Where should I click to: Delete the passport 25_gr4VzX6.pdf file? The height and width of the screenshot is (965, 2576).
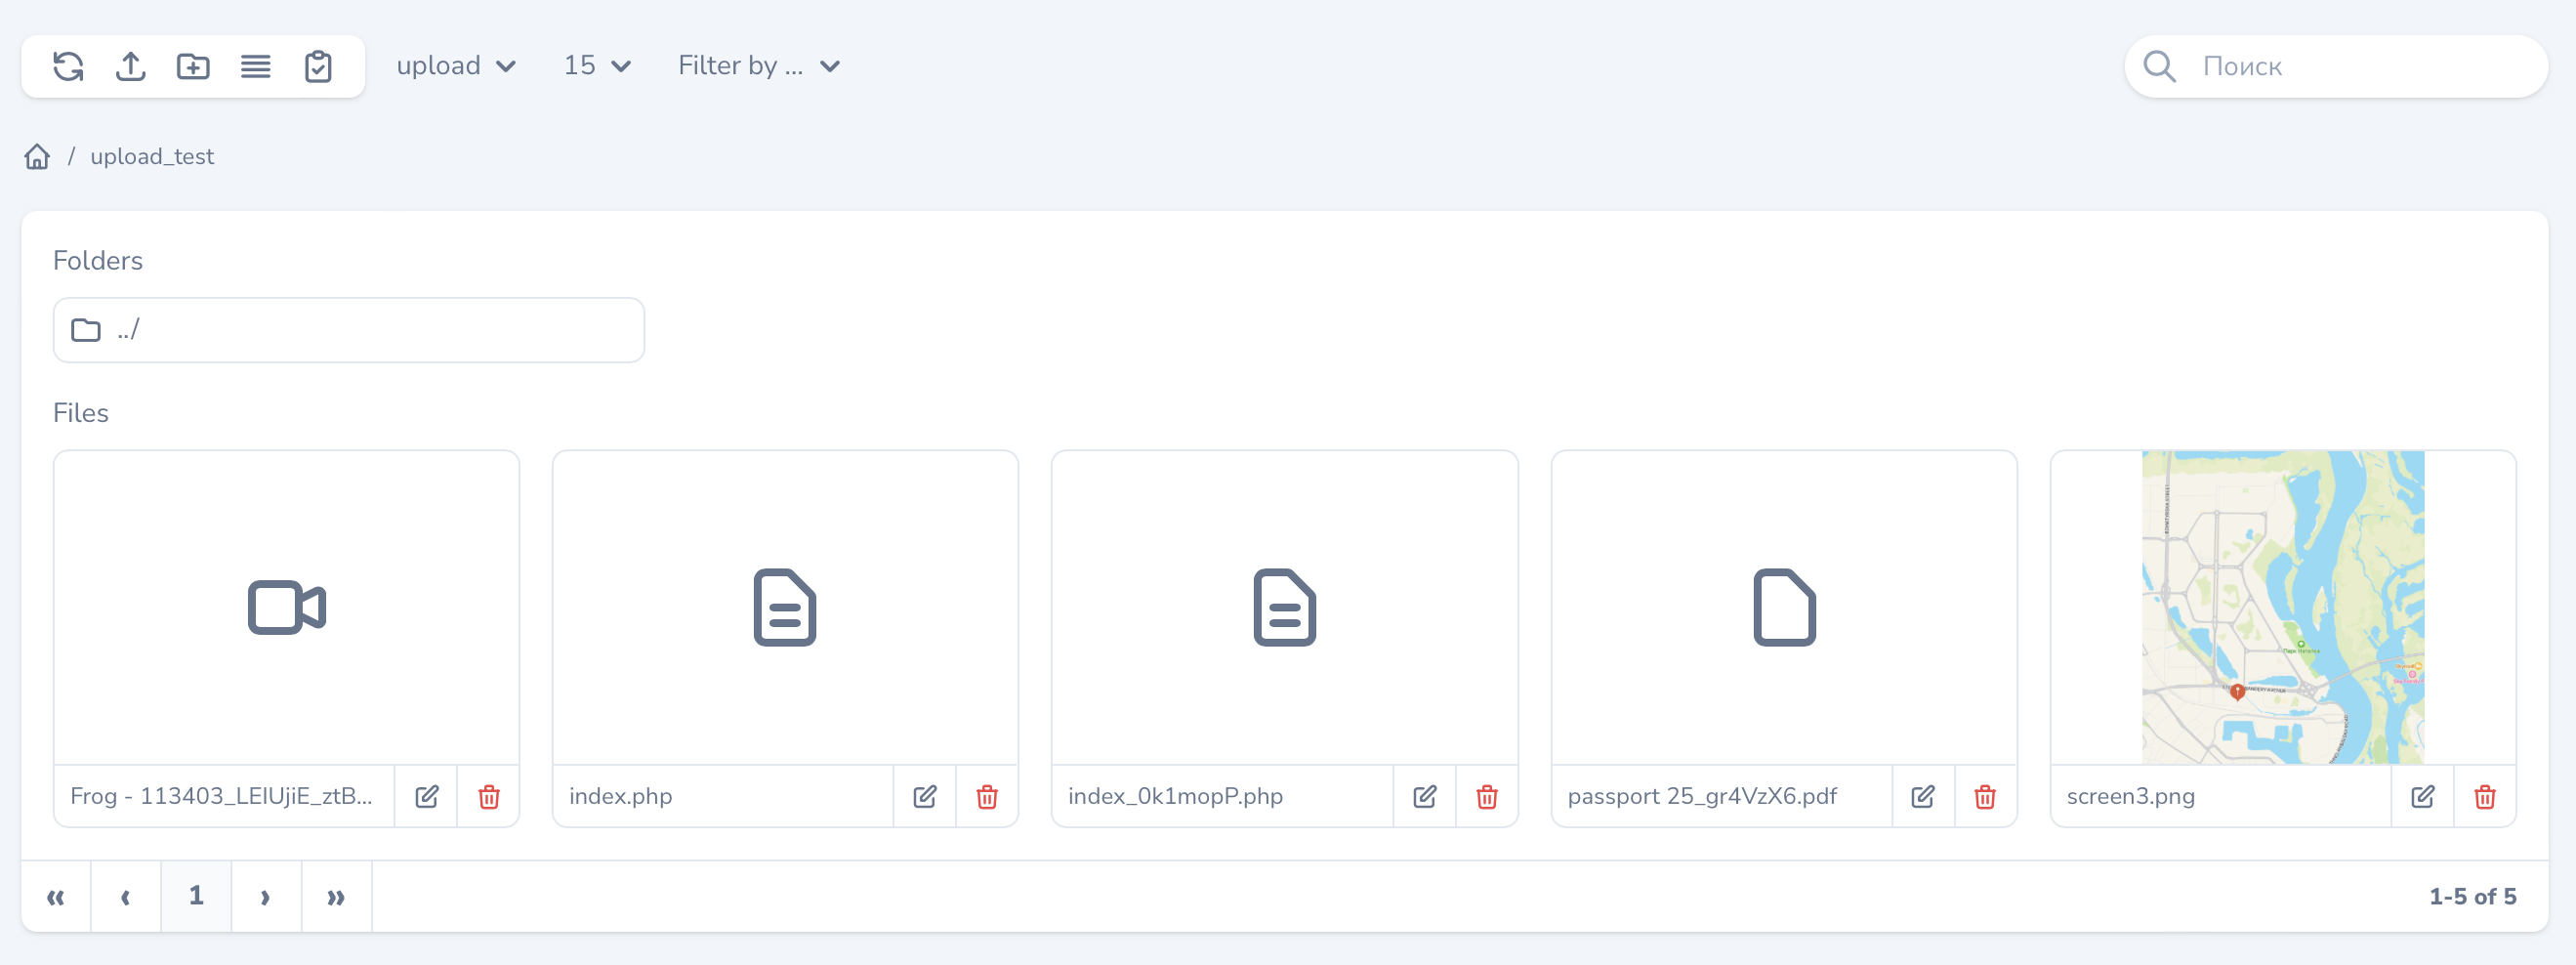pos(1985,796)
